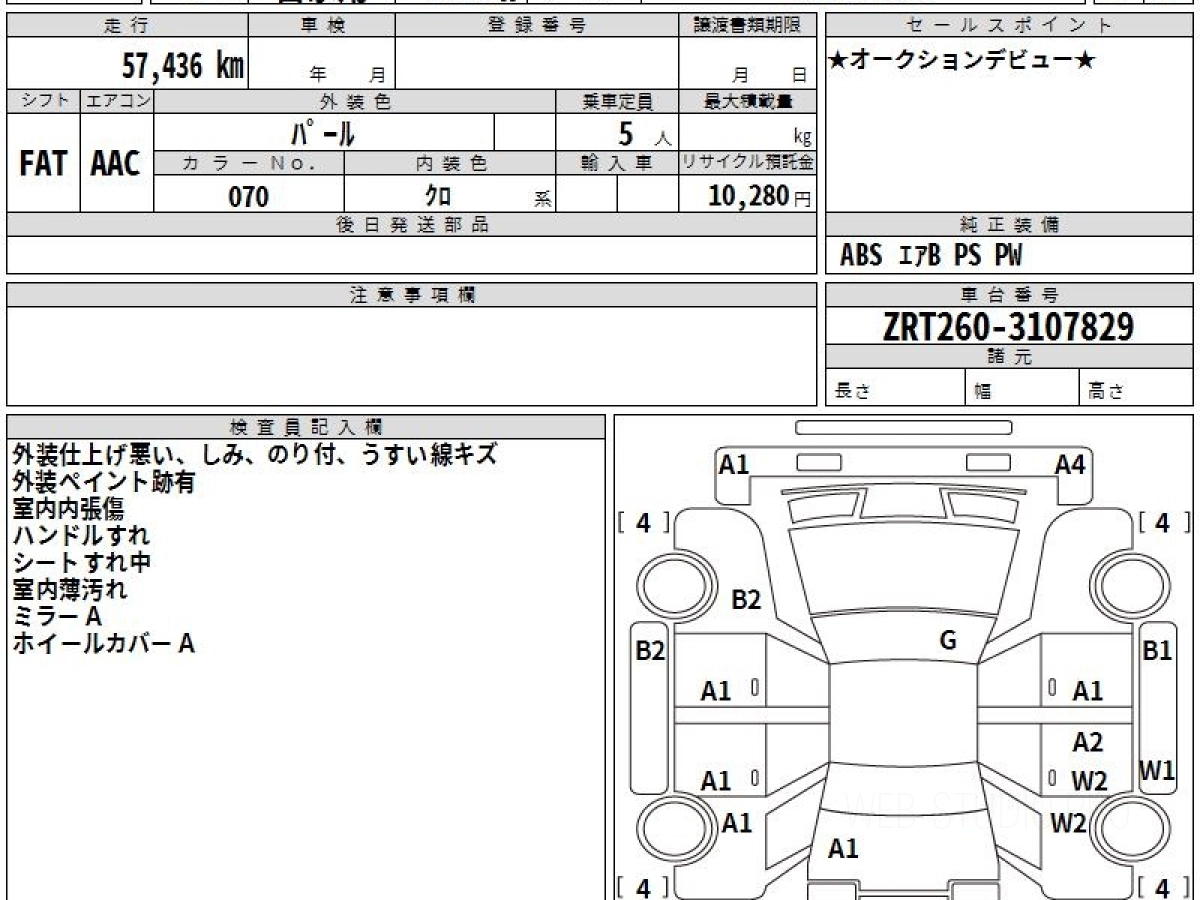
Task: Click the 純正装備 header
Action: 1010,225
